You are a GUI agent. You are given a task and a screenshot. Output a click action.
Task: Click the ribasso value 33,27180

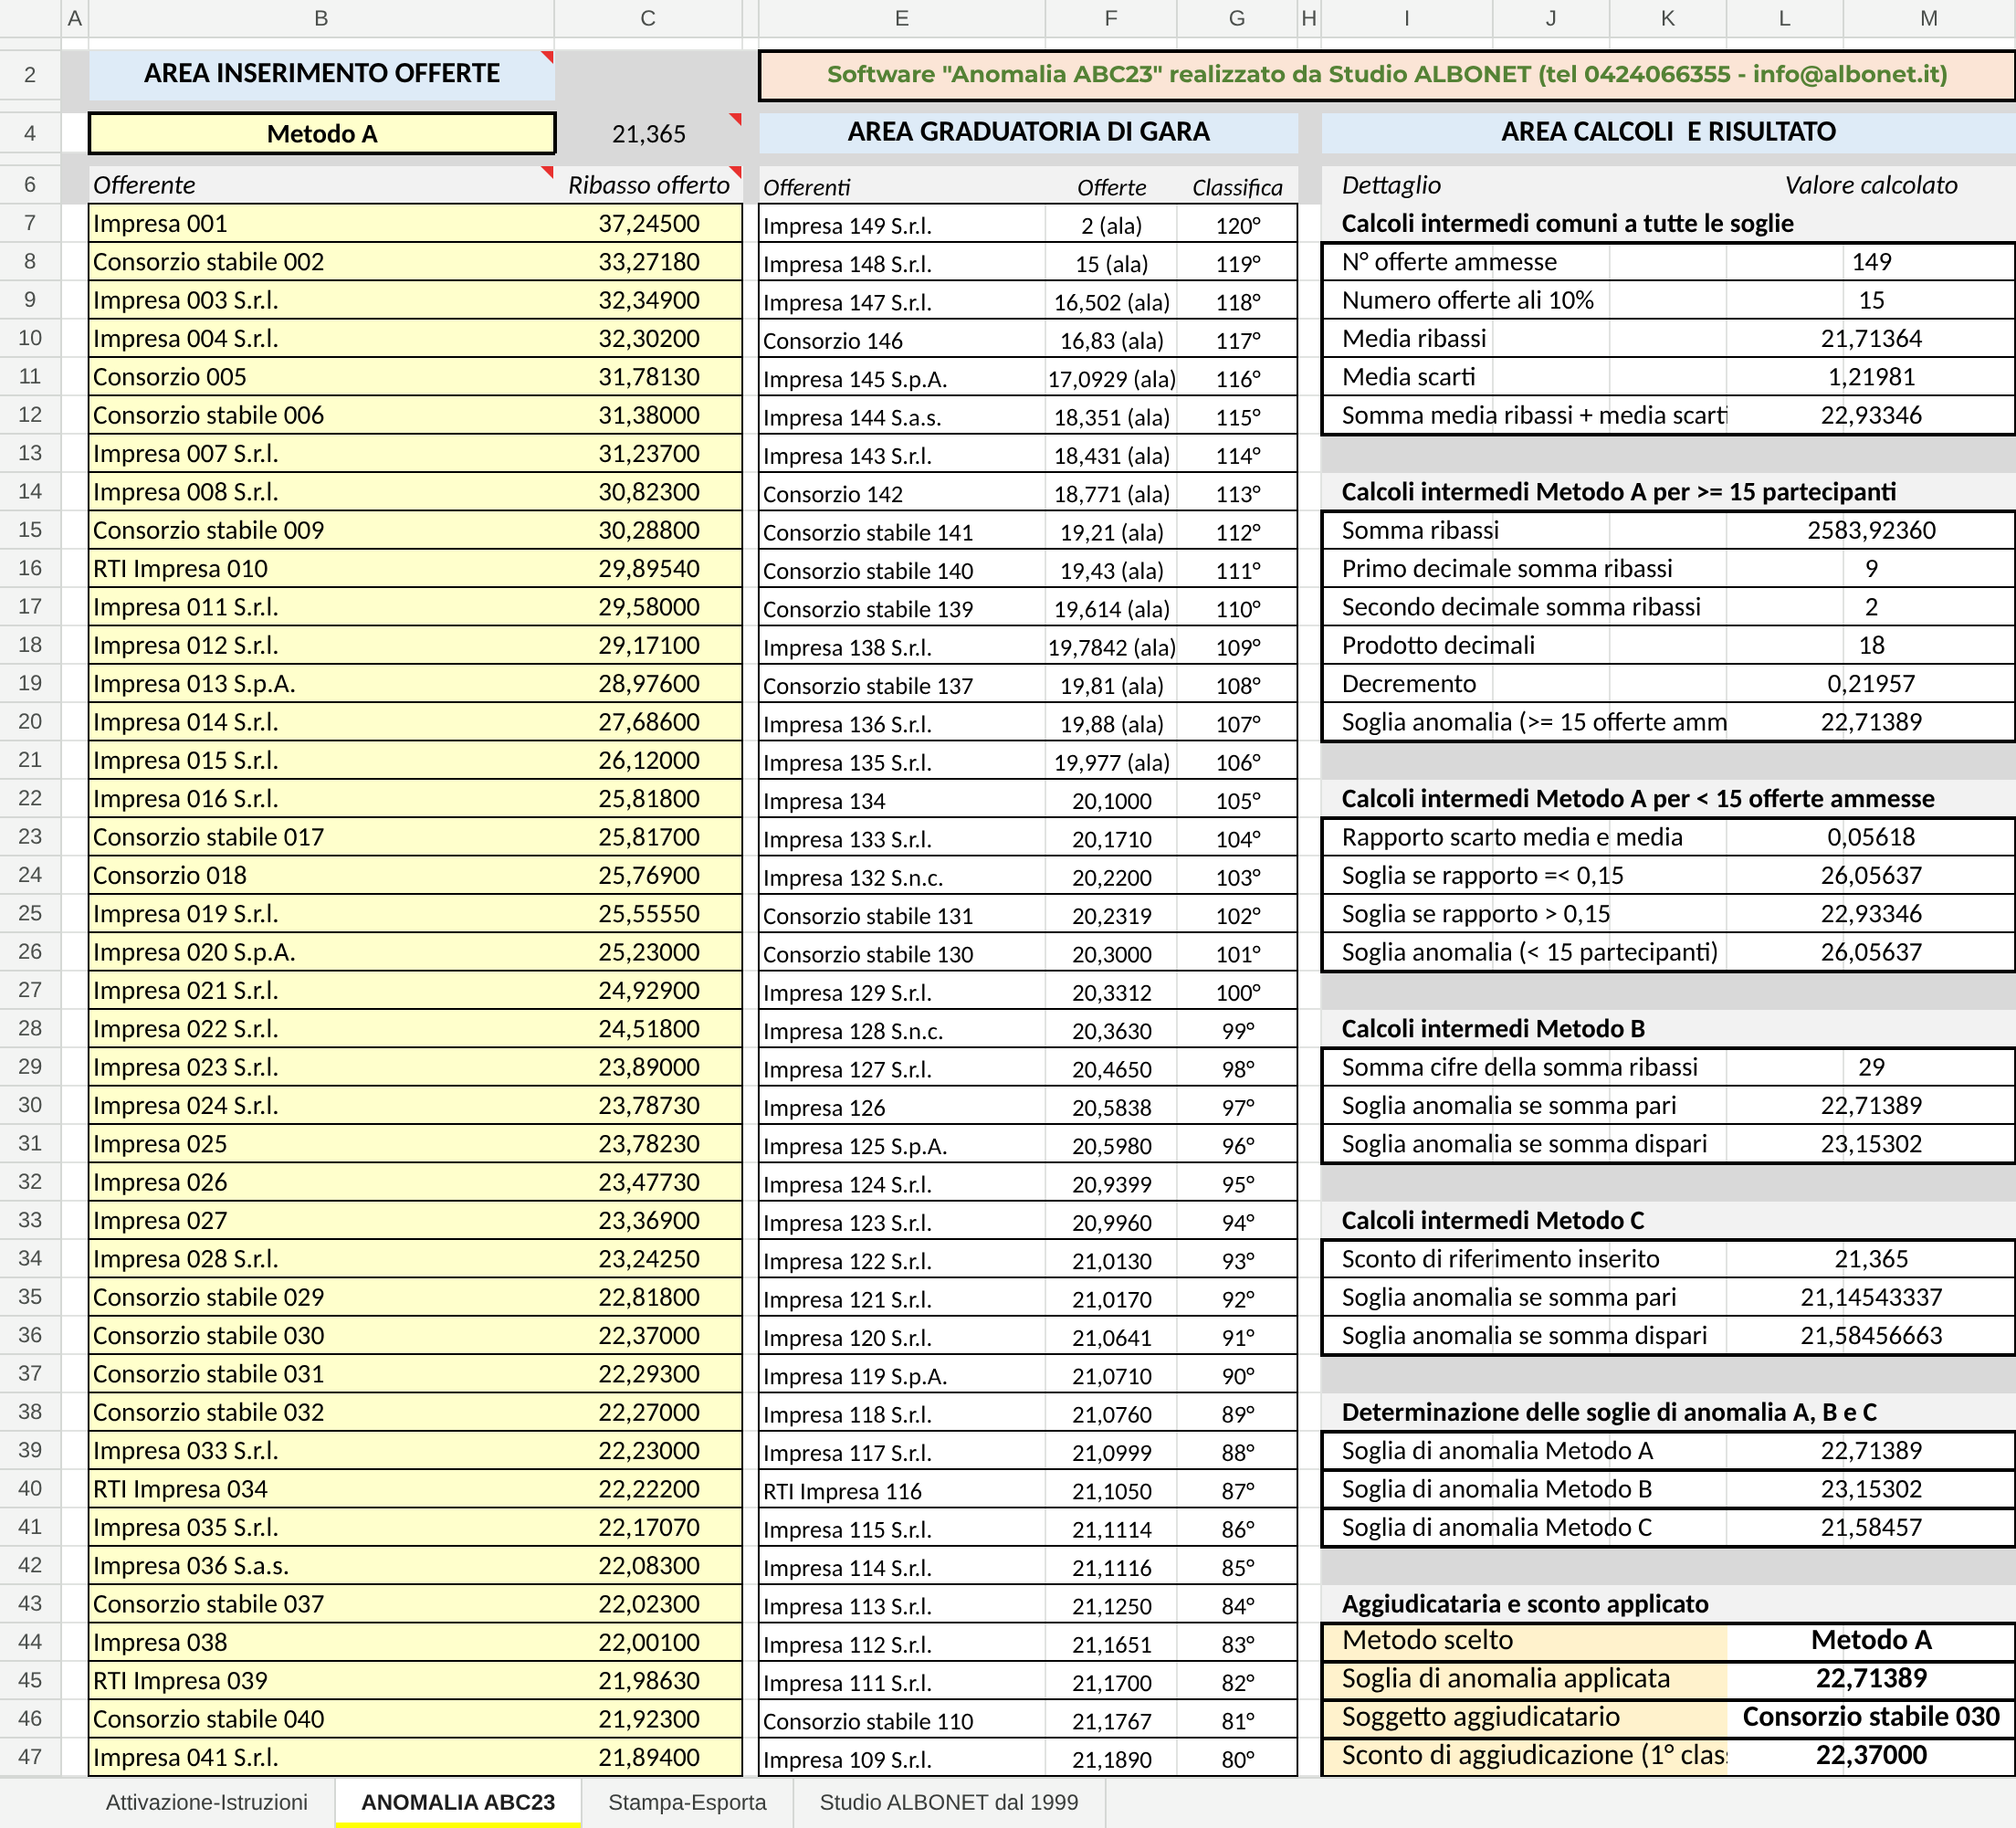click(x=649, y=262)
